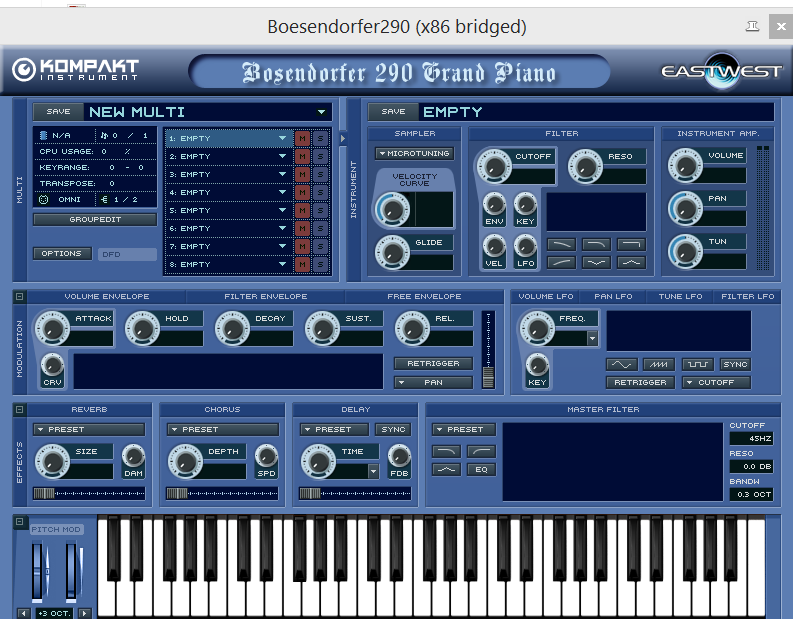Screen dimensions: 793x619
Task: Click the octave up arrow
Action: tap(85, 613)
